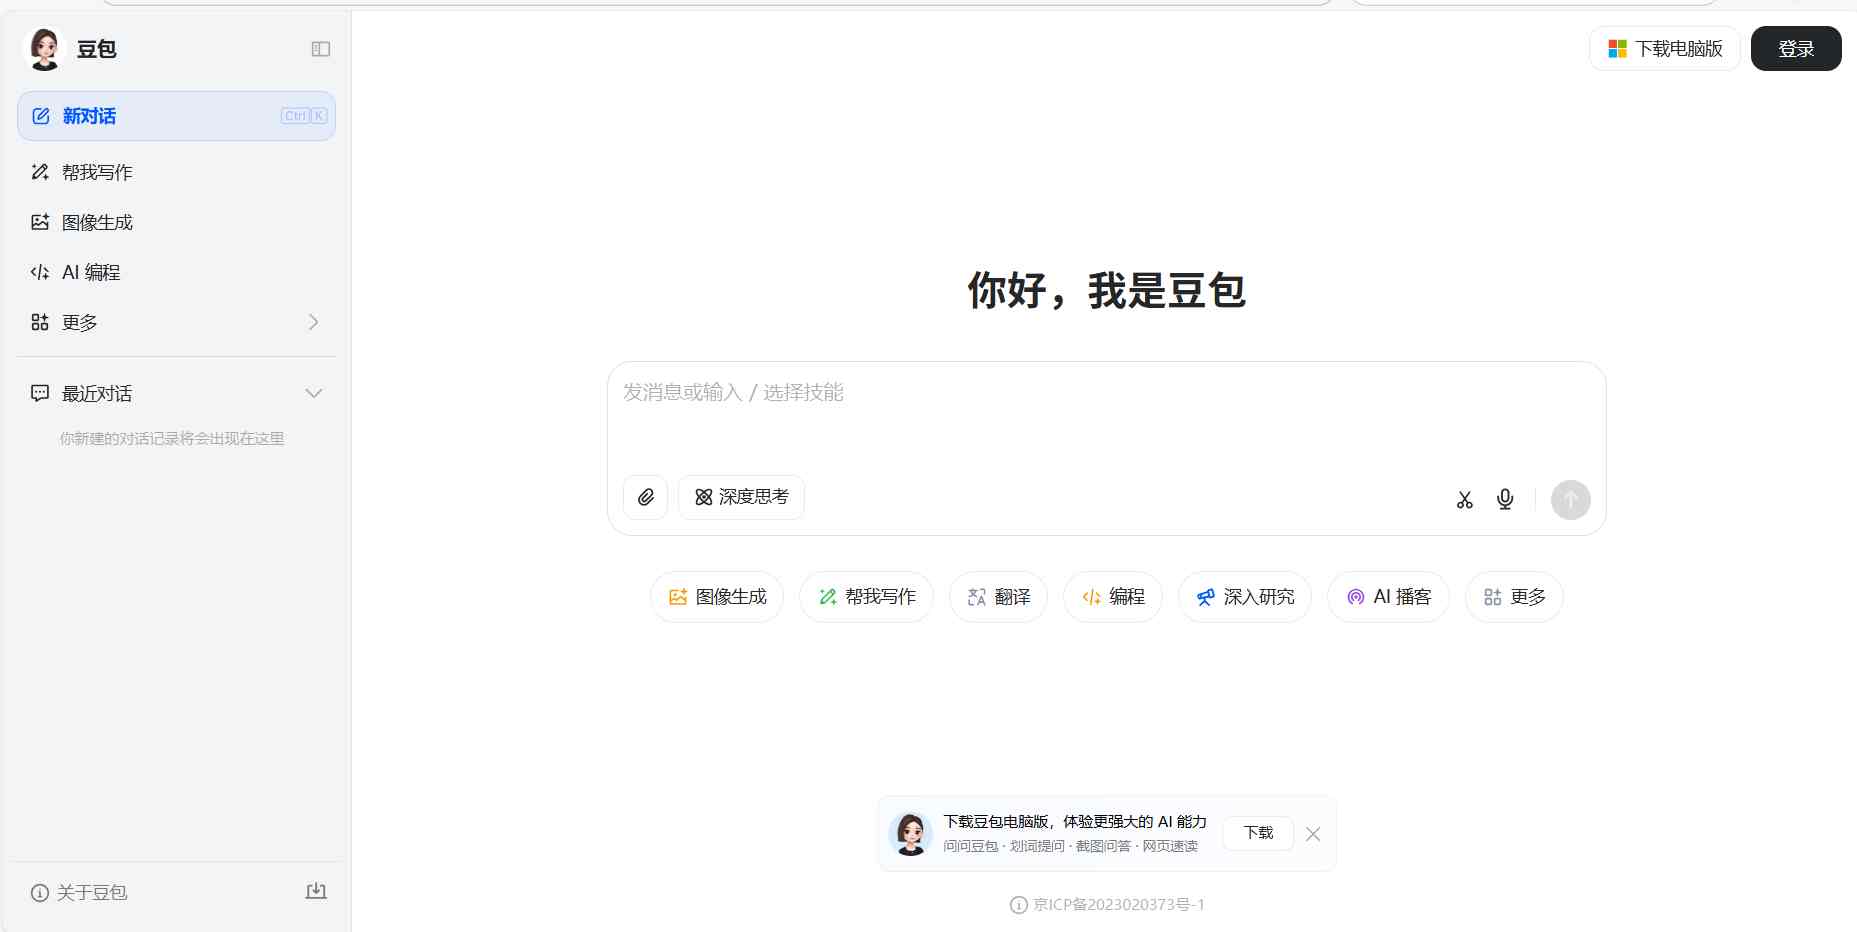The height and width of the screenshot is (932, 1857).
Task: Open the AI 播客 skill
Action: (x=1388, y=596)
